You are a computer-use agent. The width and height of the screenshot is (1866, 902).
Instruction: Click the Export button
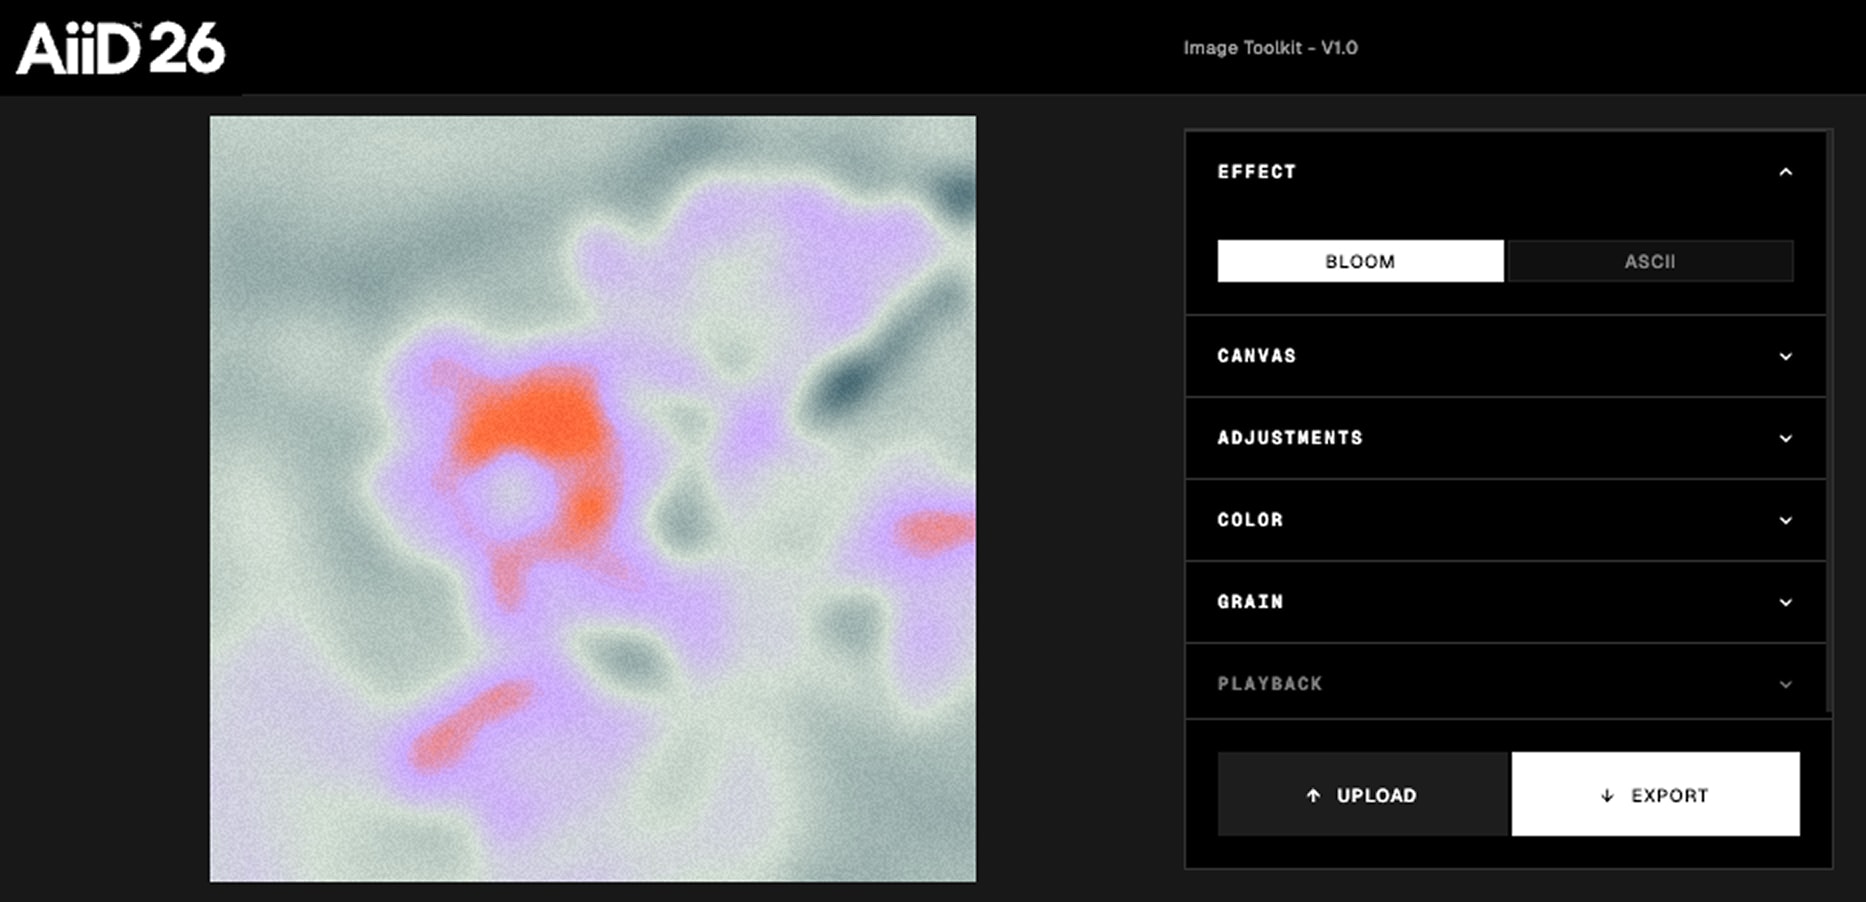coord(1655,794)
